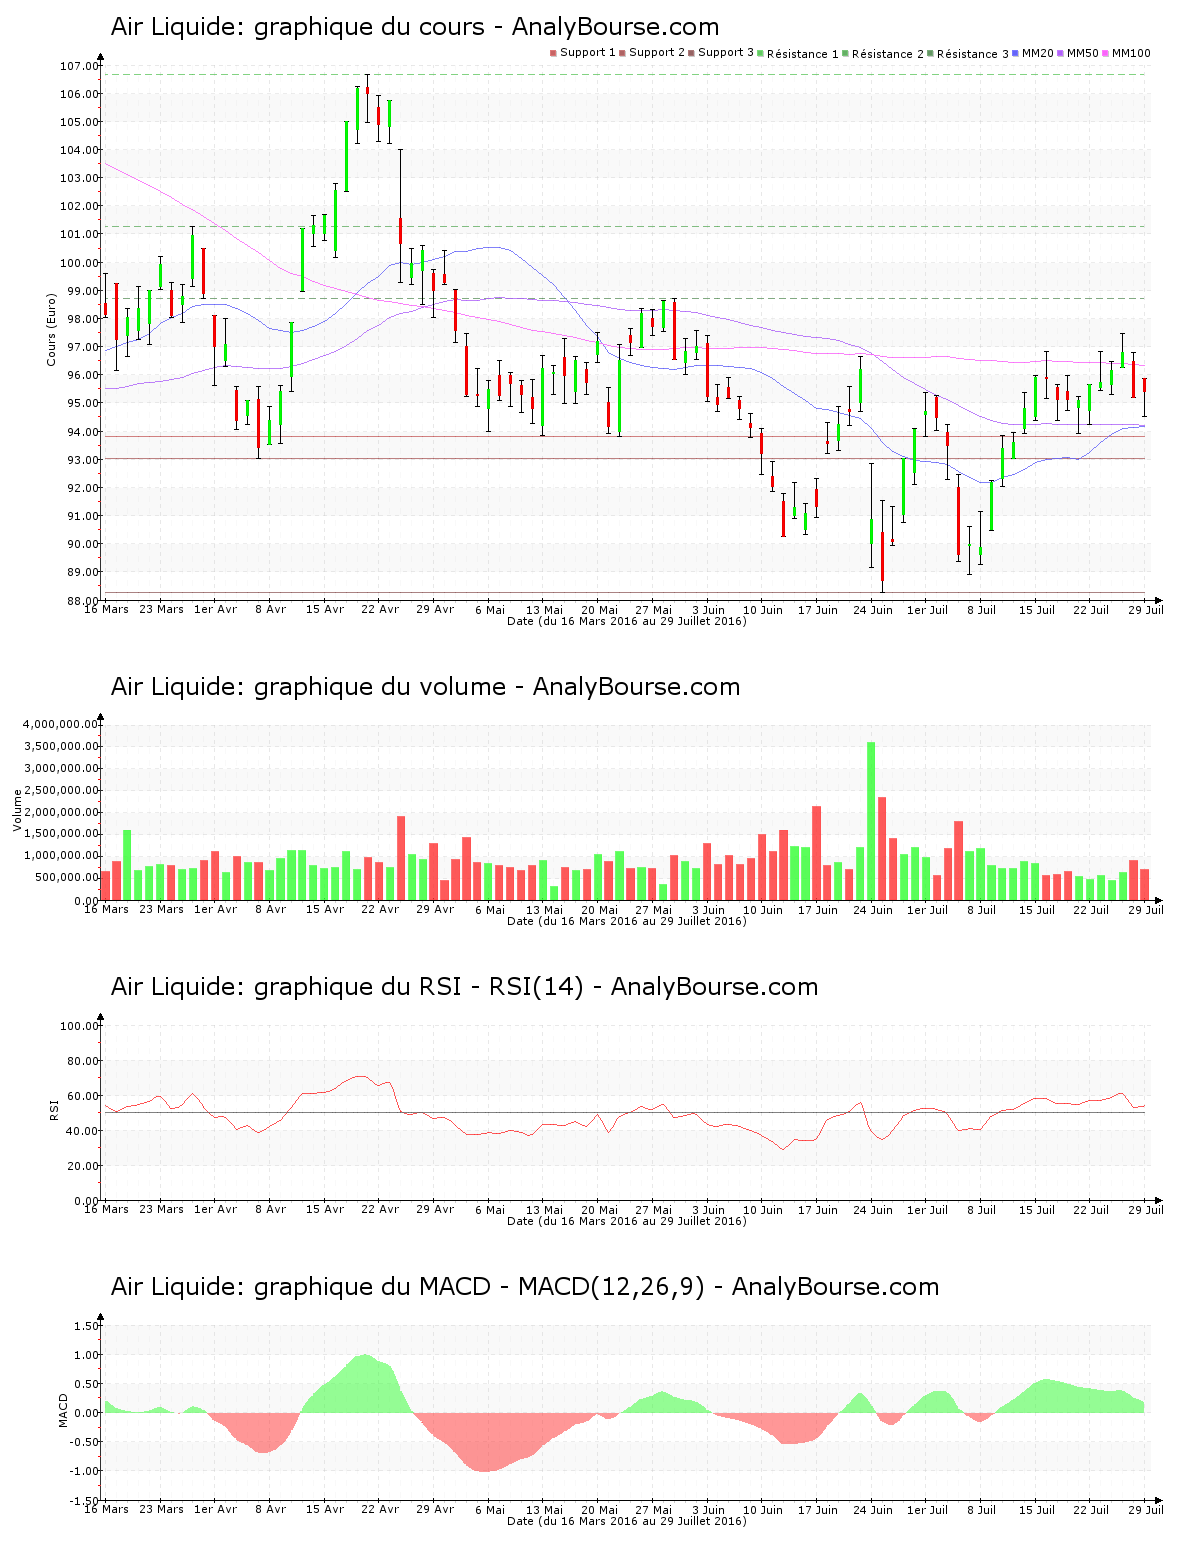Screen dimensions: 1200x1550
Task: Click the date range caption below the price chart
Action: [627, 621]
